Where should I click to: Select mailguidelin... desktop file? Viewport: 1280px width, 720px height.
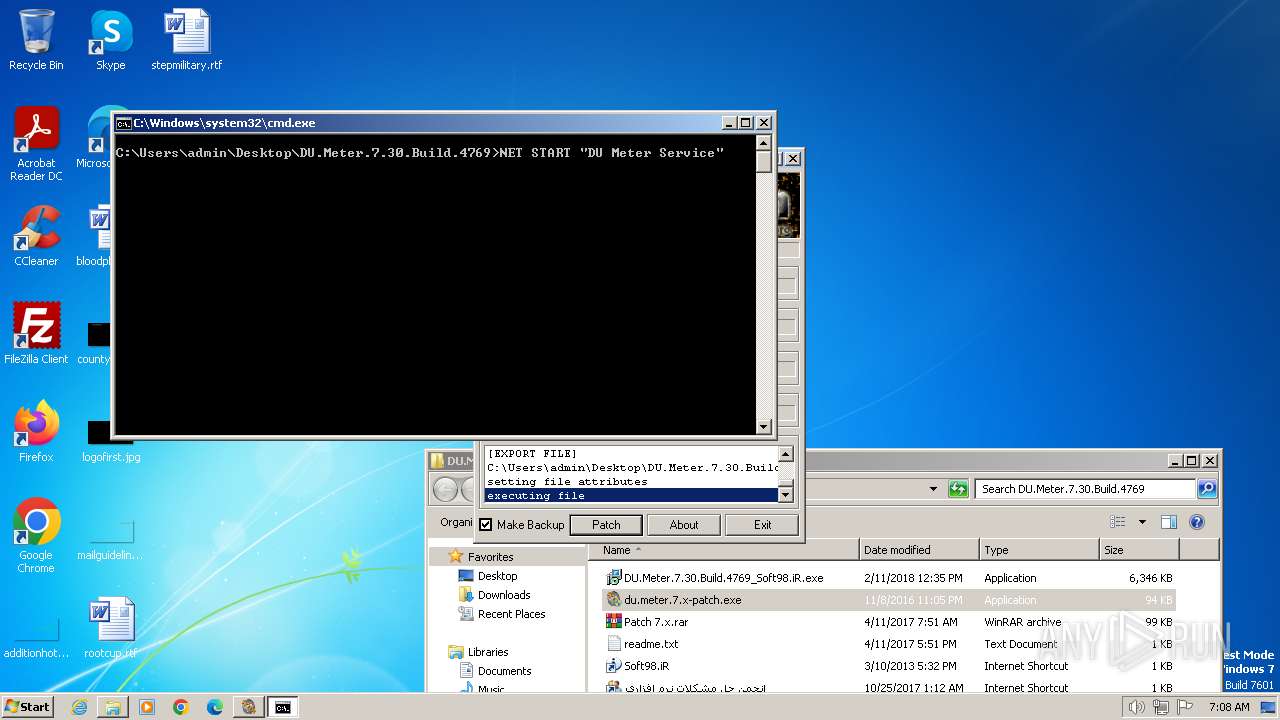point(110,540)
